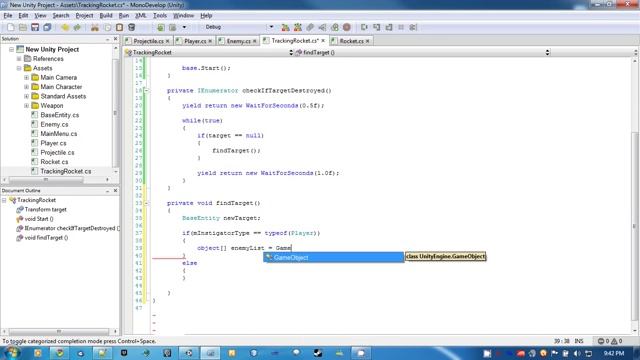
Task: Fold the findTarget method in gutter
Action: pos(147,203)
